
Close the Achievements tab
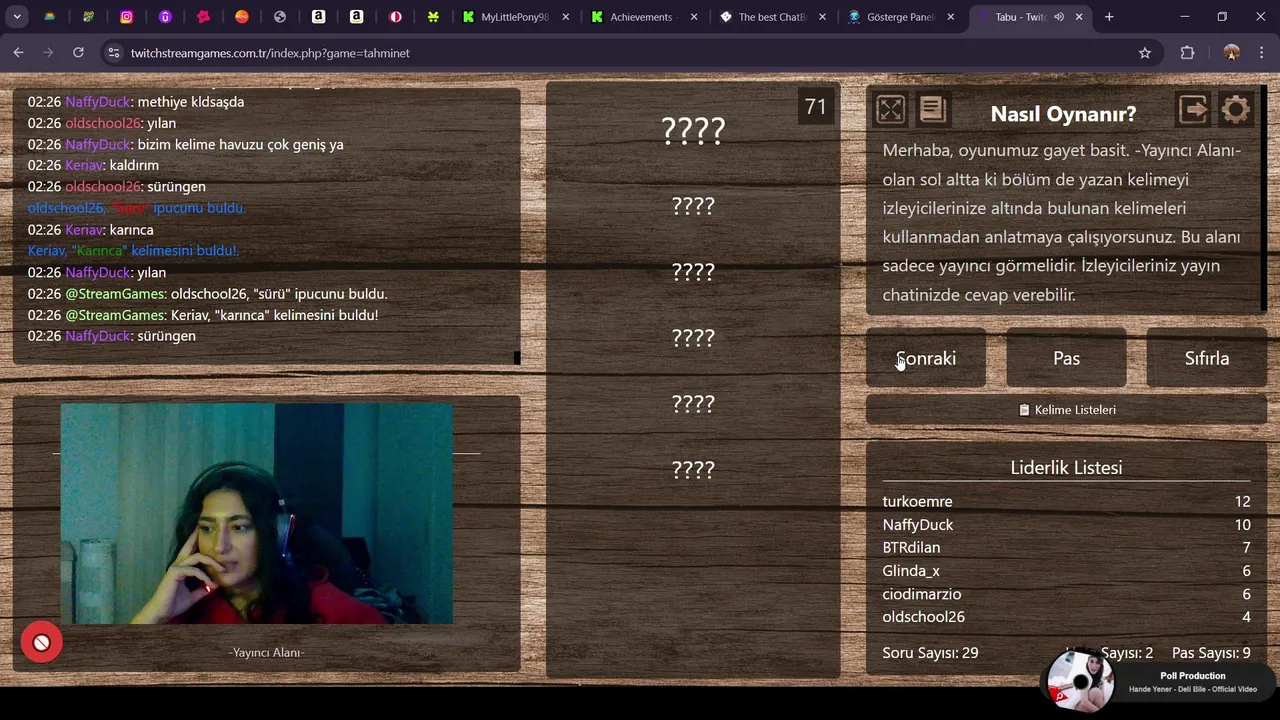[694, 17]
